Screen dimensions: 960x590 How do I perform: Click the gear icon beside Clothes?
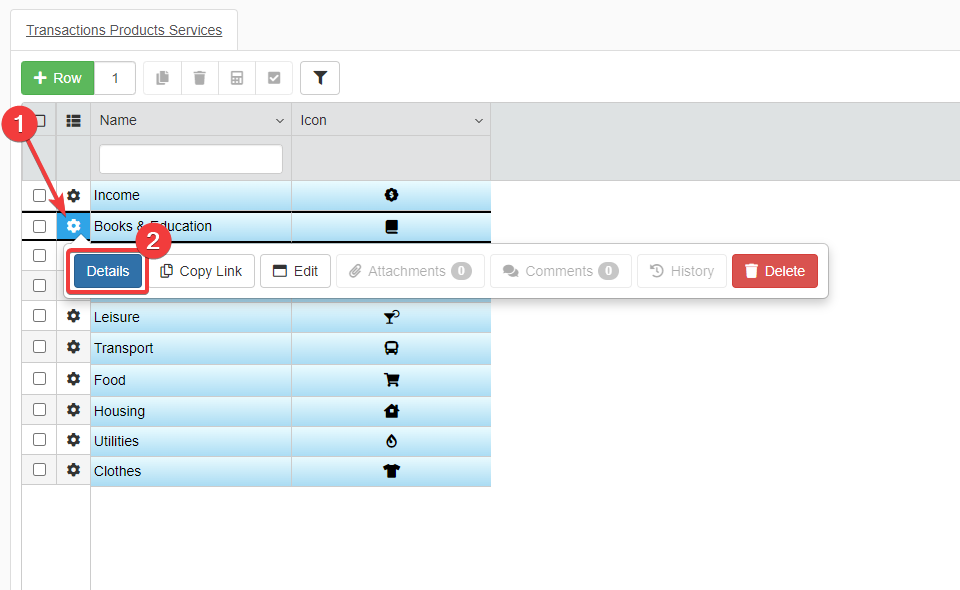pyautogui.click(x=73, y=470)
